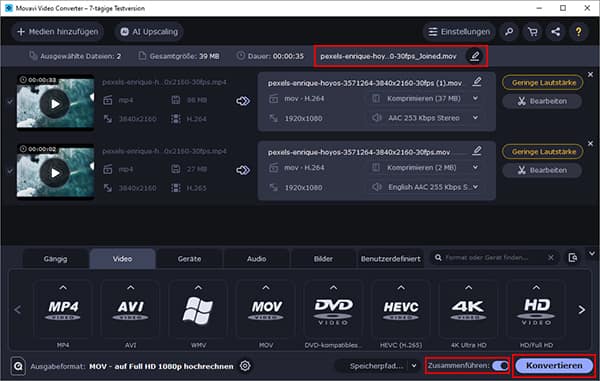
Task: Switch to the Benutzerdefiniert tab
Action: click(x=390, y=259)
